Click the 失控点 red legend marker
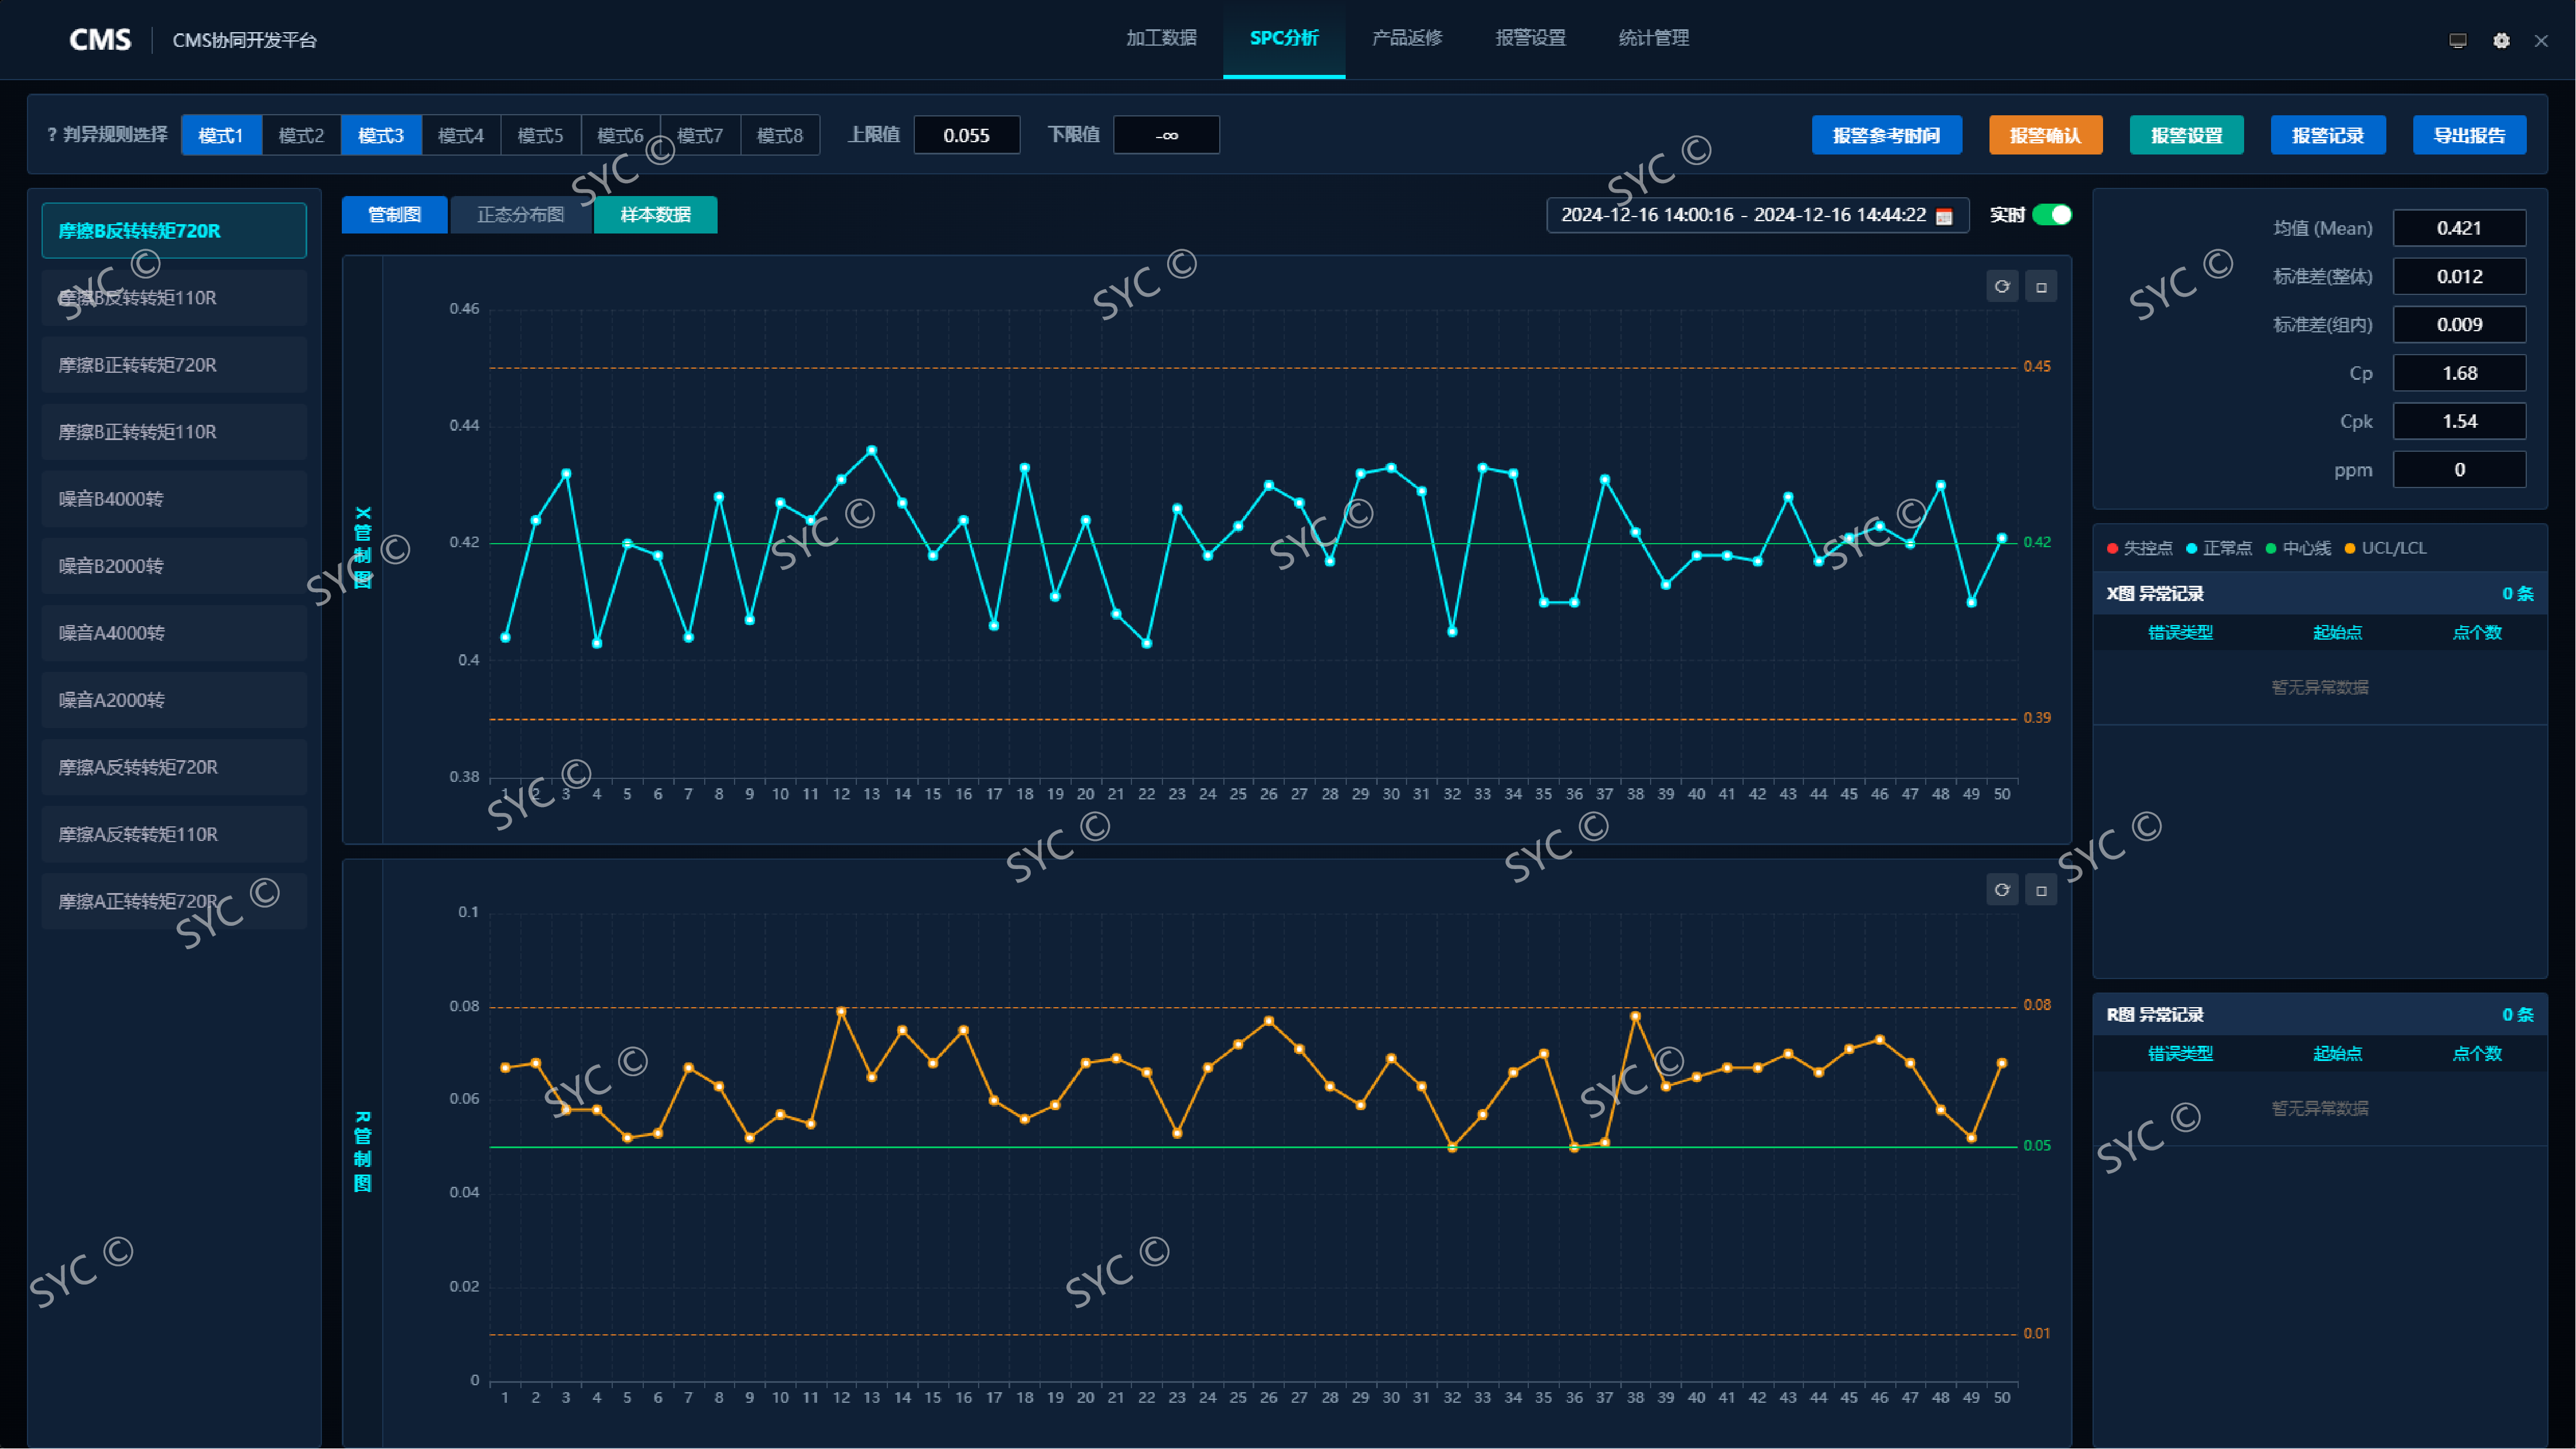Viewport: 2576px width, 1449px height. coord(2112,548)
